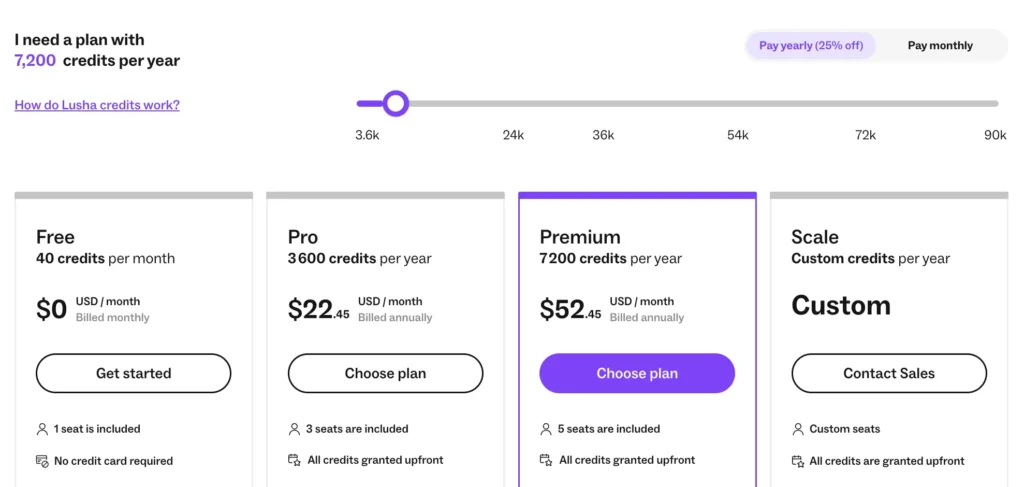The height and width of the screenshot is (487, 1024).
Task: Click the credits icon in the Pro plan
Action: pyautogui.click(x=294, y=460)
